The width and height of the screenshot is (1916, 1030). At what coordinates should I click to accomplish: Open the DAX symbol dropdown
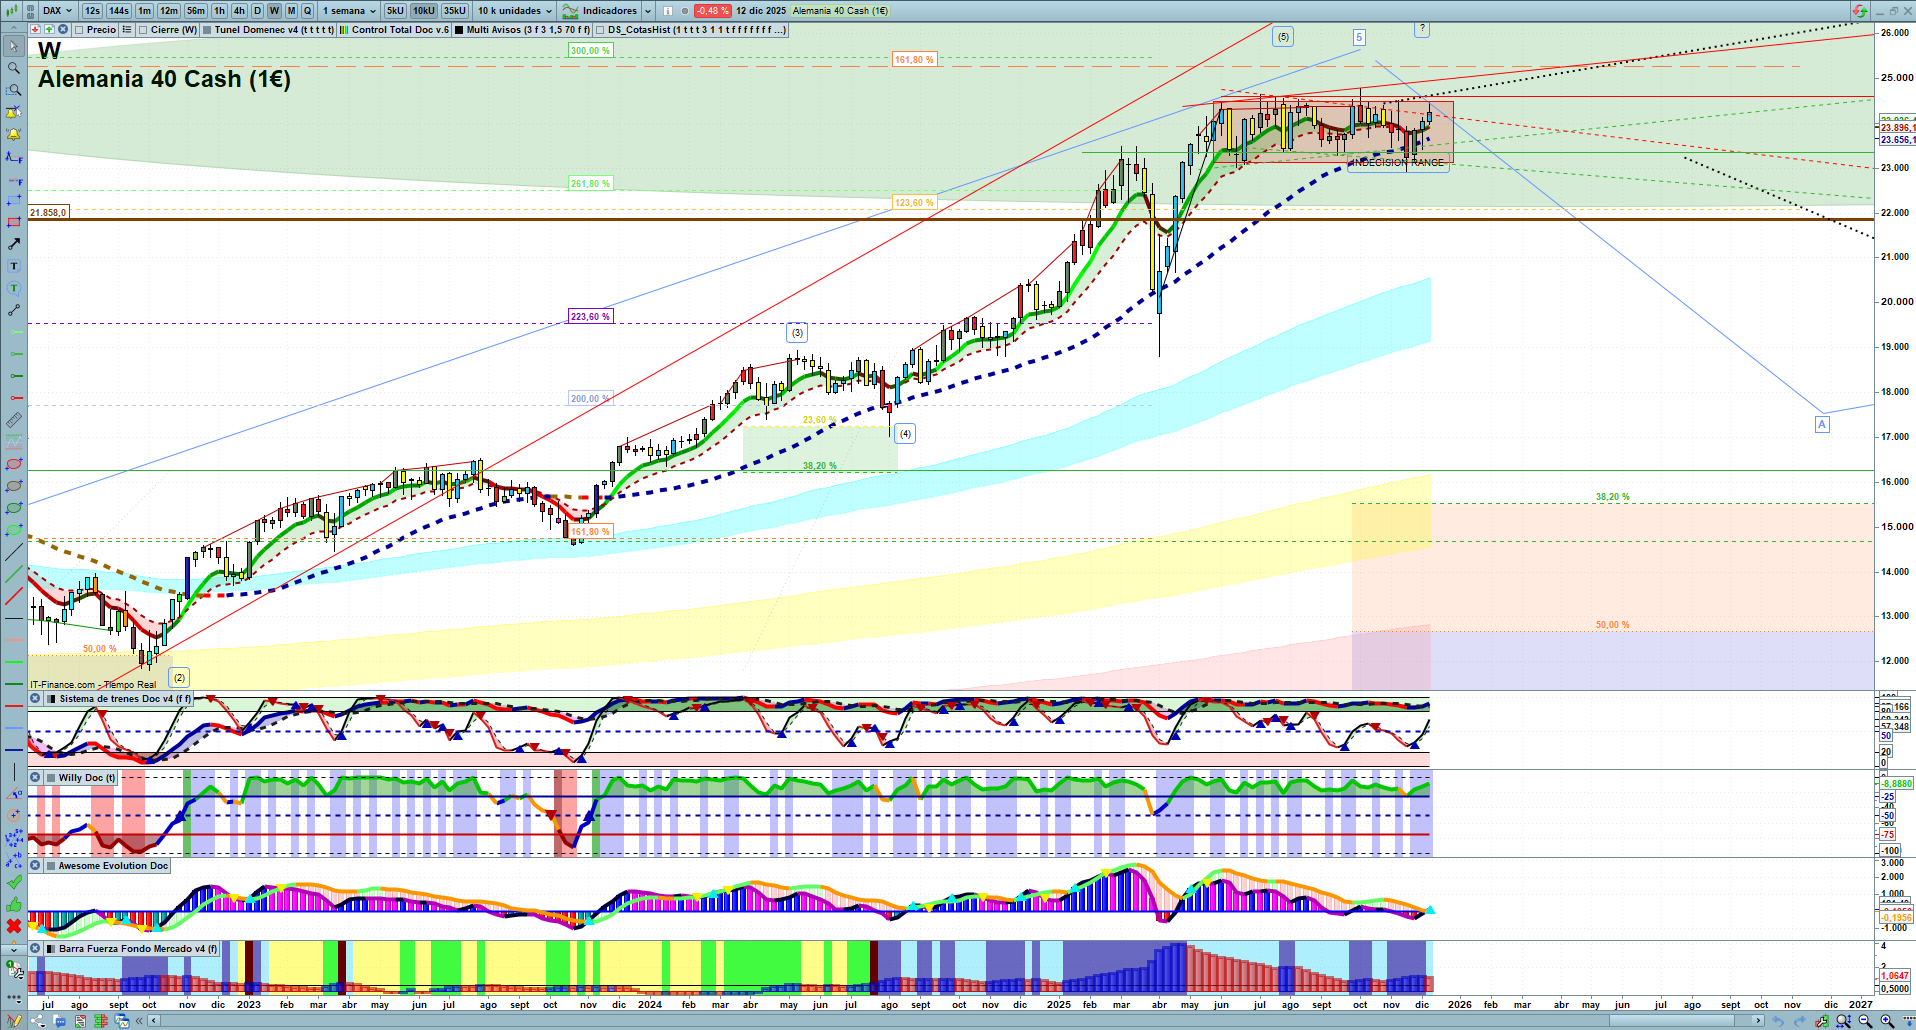click(x=57, y=11)
